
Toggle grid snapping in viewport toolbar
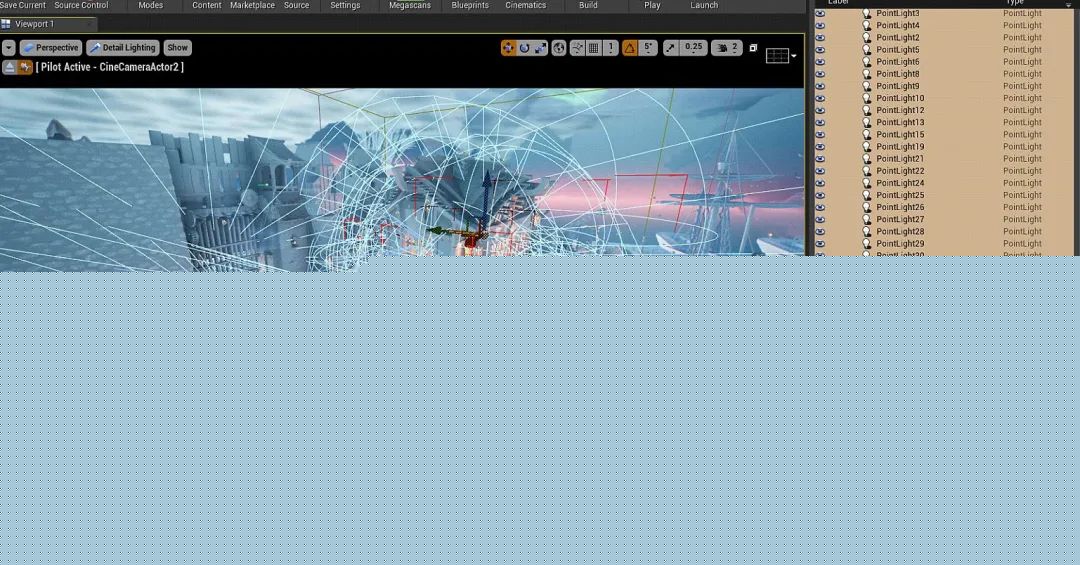[x=594, y=48]
